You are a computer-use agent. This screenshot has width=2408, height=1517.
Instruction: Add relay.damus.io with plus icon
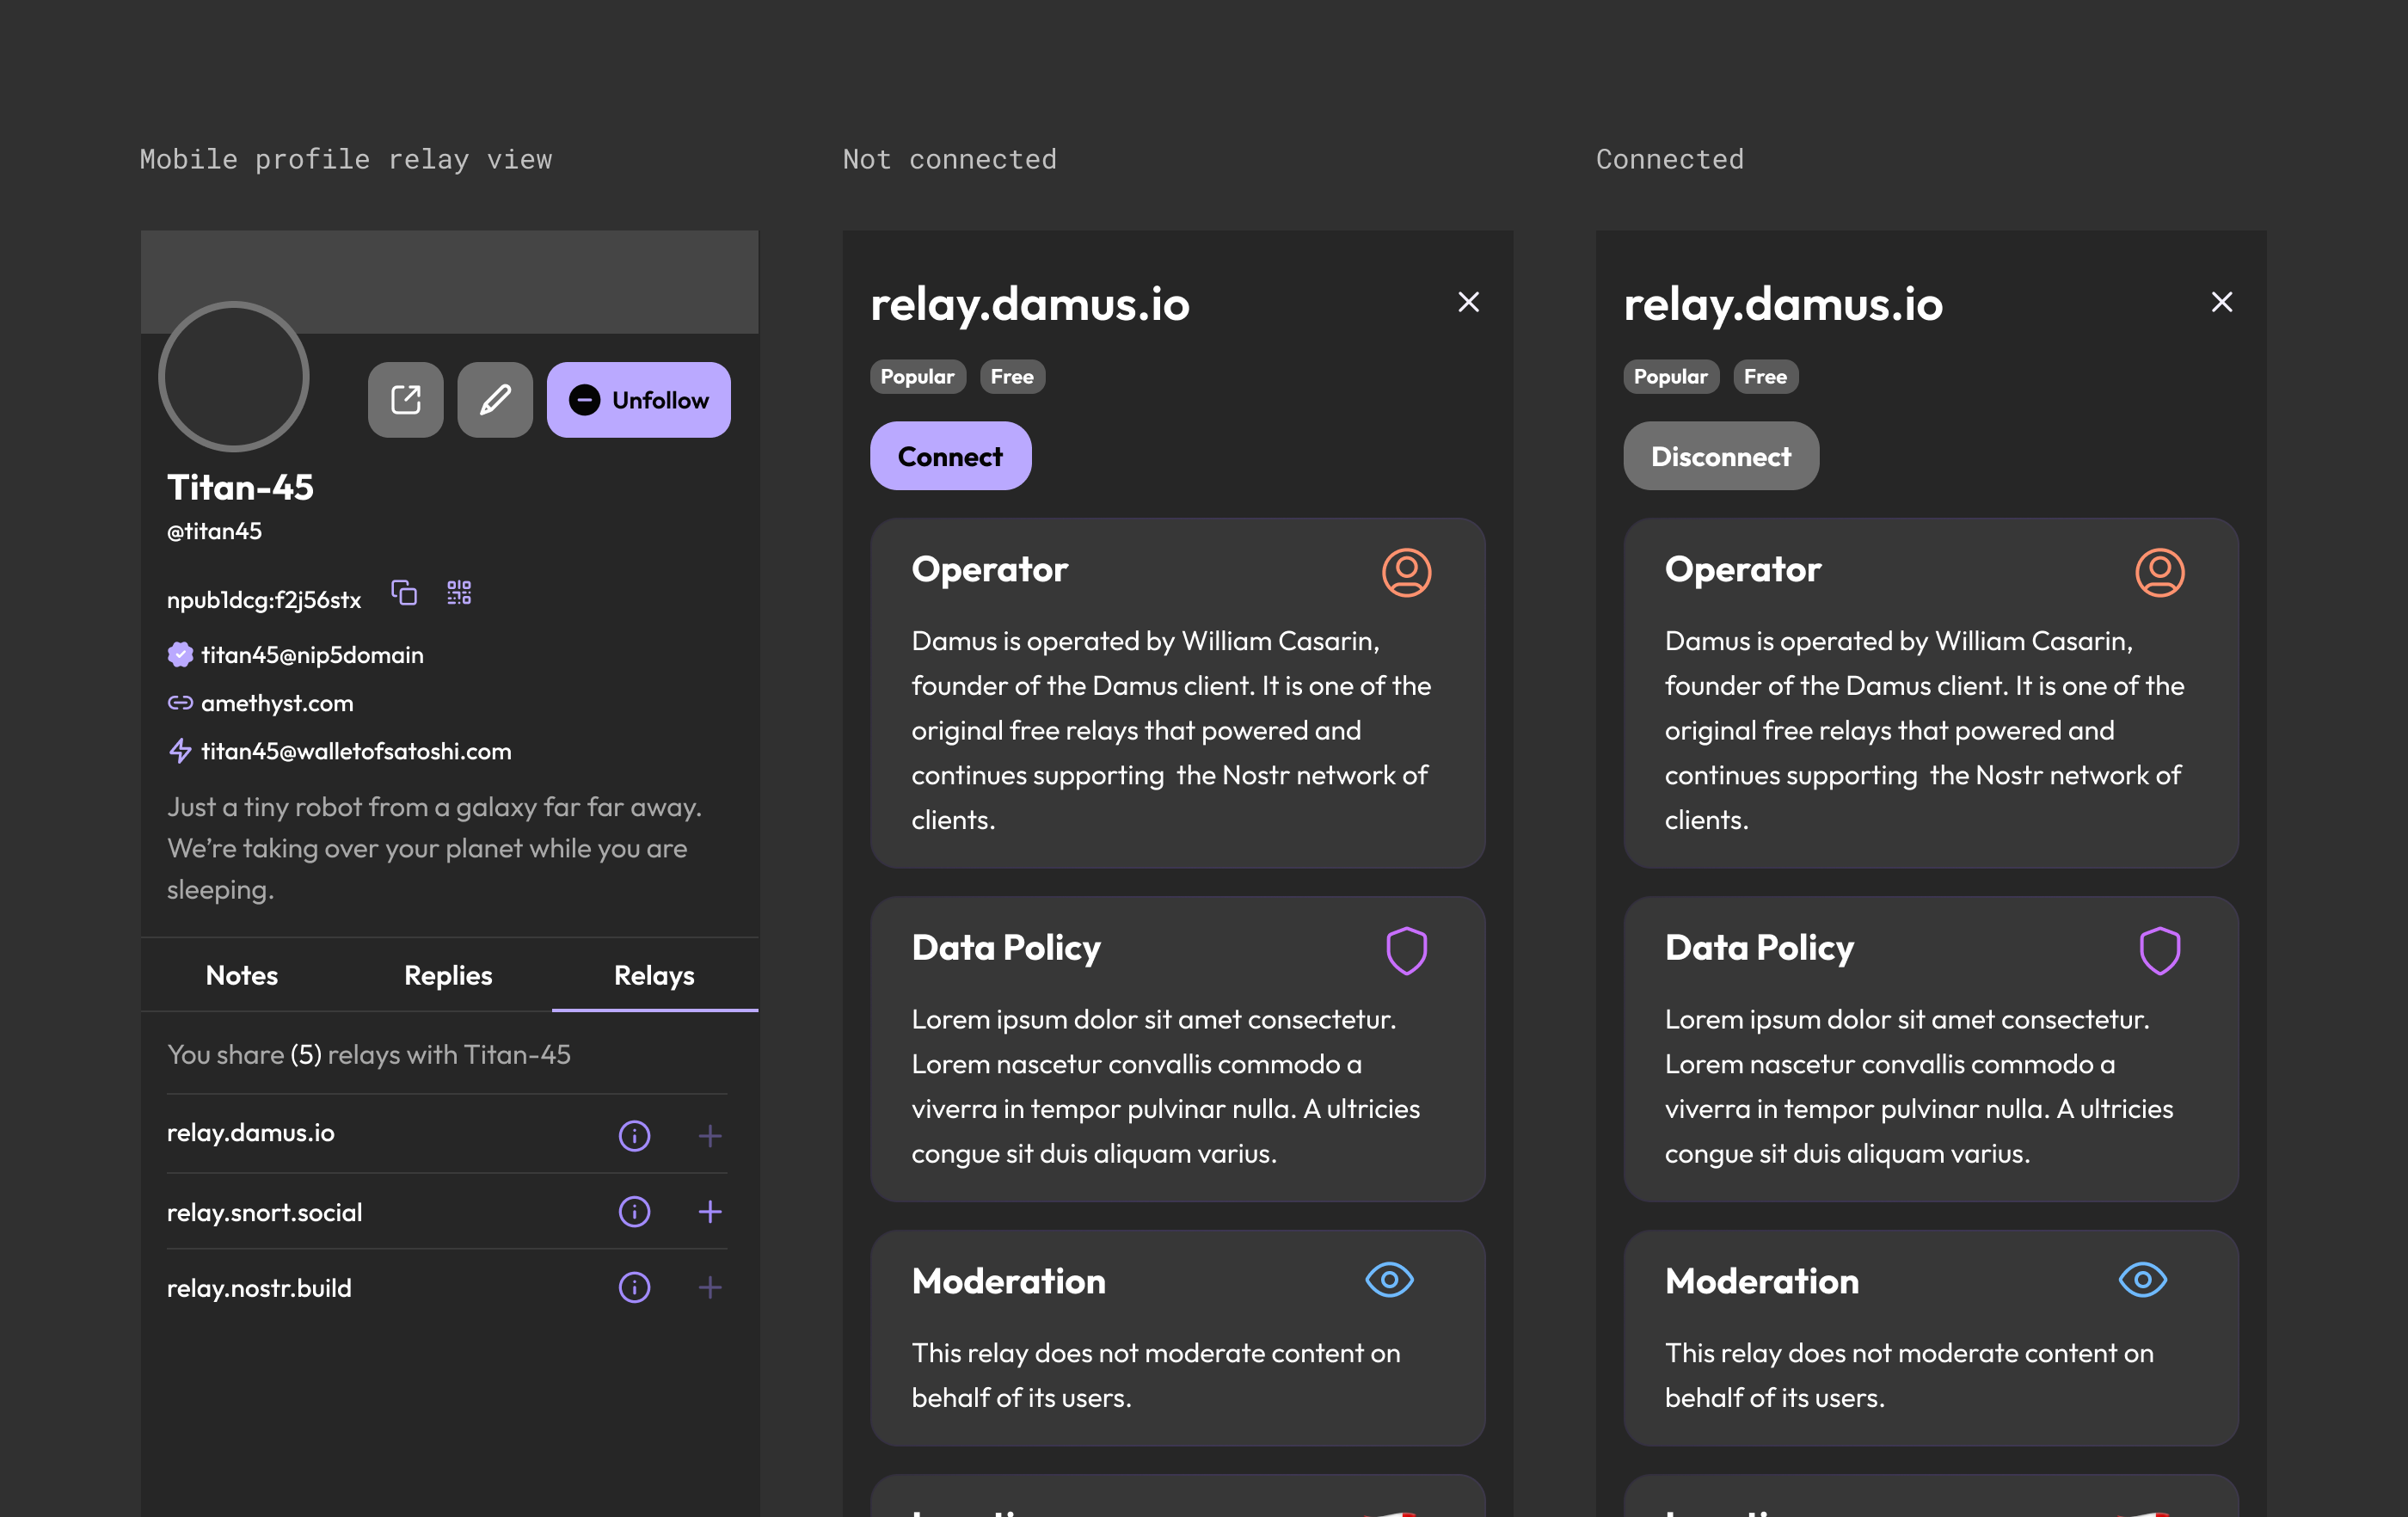click(710, 1135)
